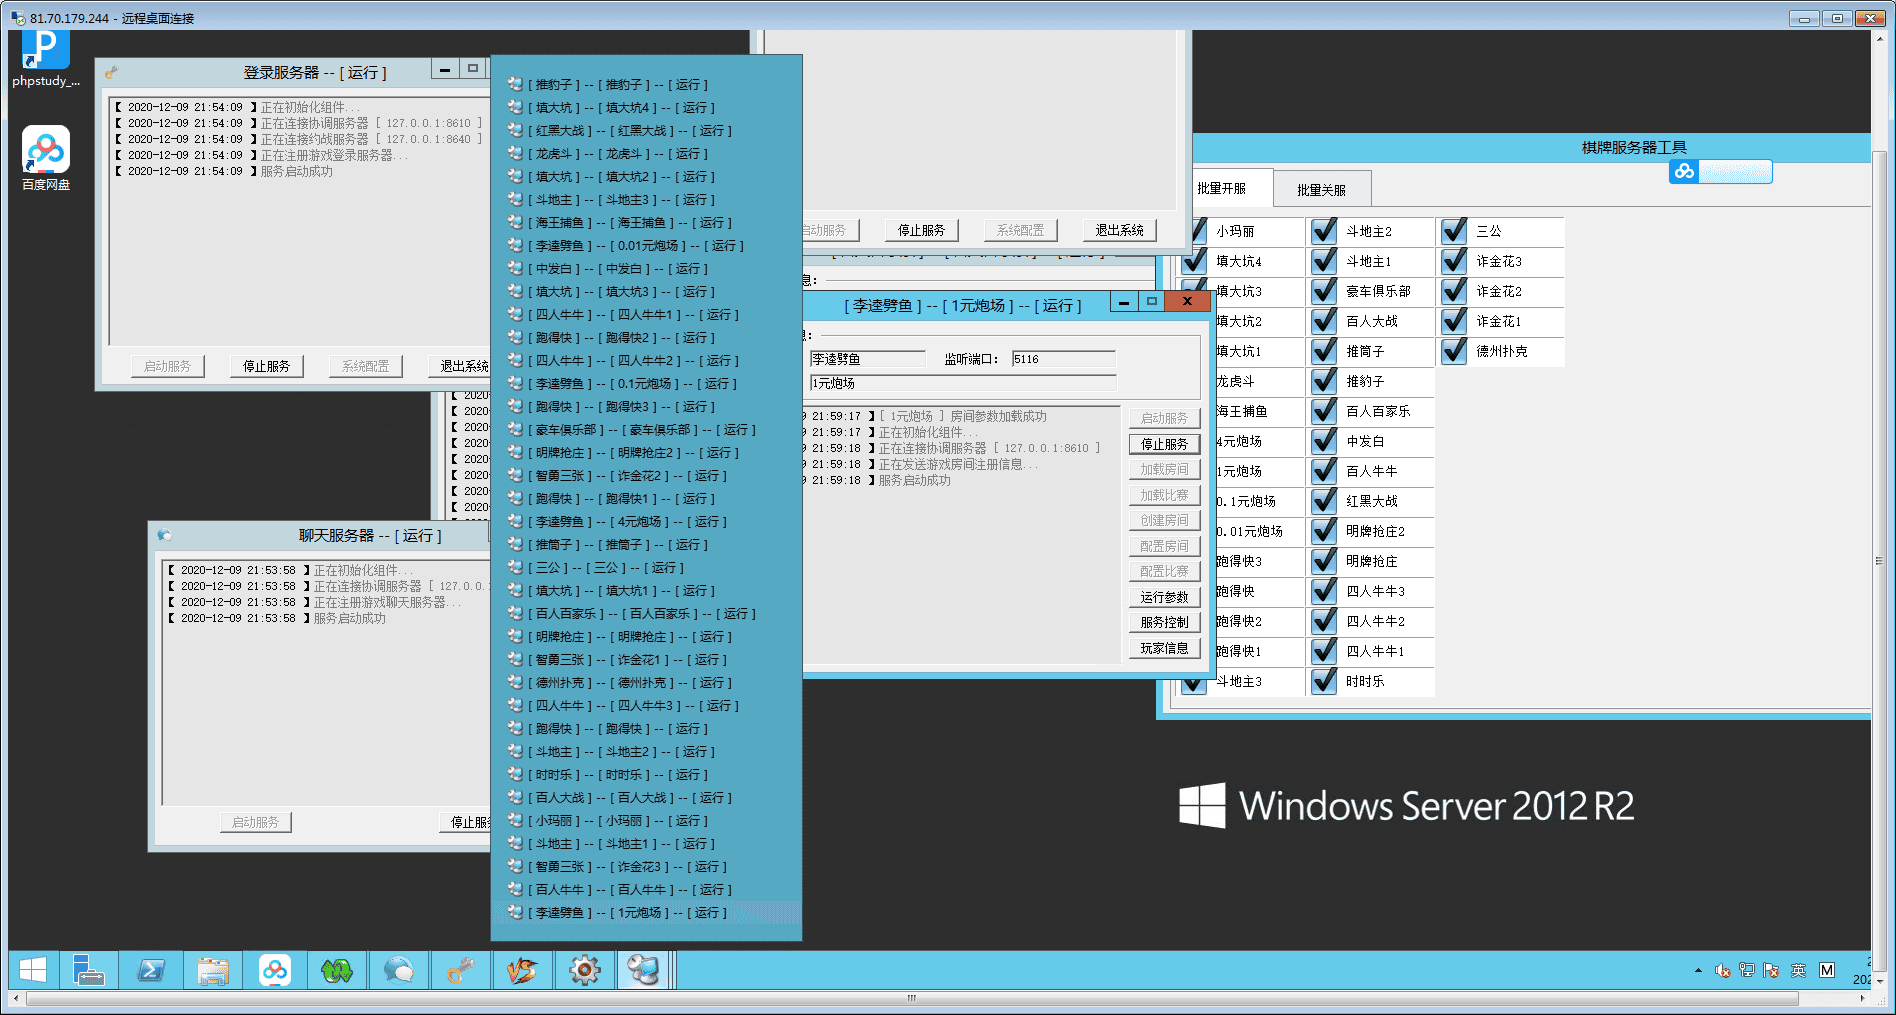Open File Explorer in the taskbar

click(x=213, y=970)
